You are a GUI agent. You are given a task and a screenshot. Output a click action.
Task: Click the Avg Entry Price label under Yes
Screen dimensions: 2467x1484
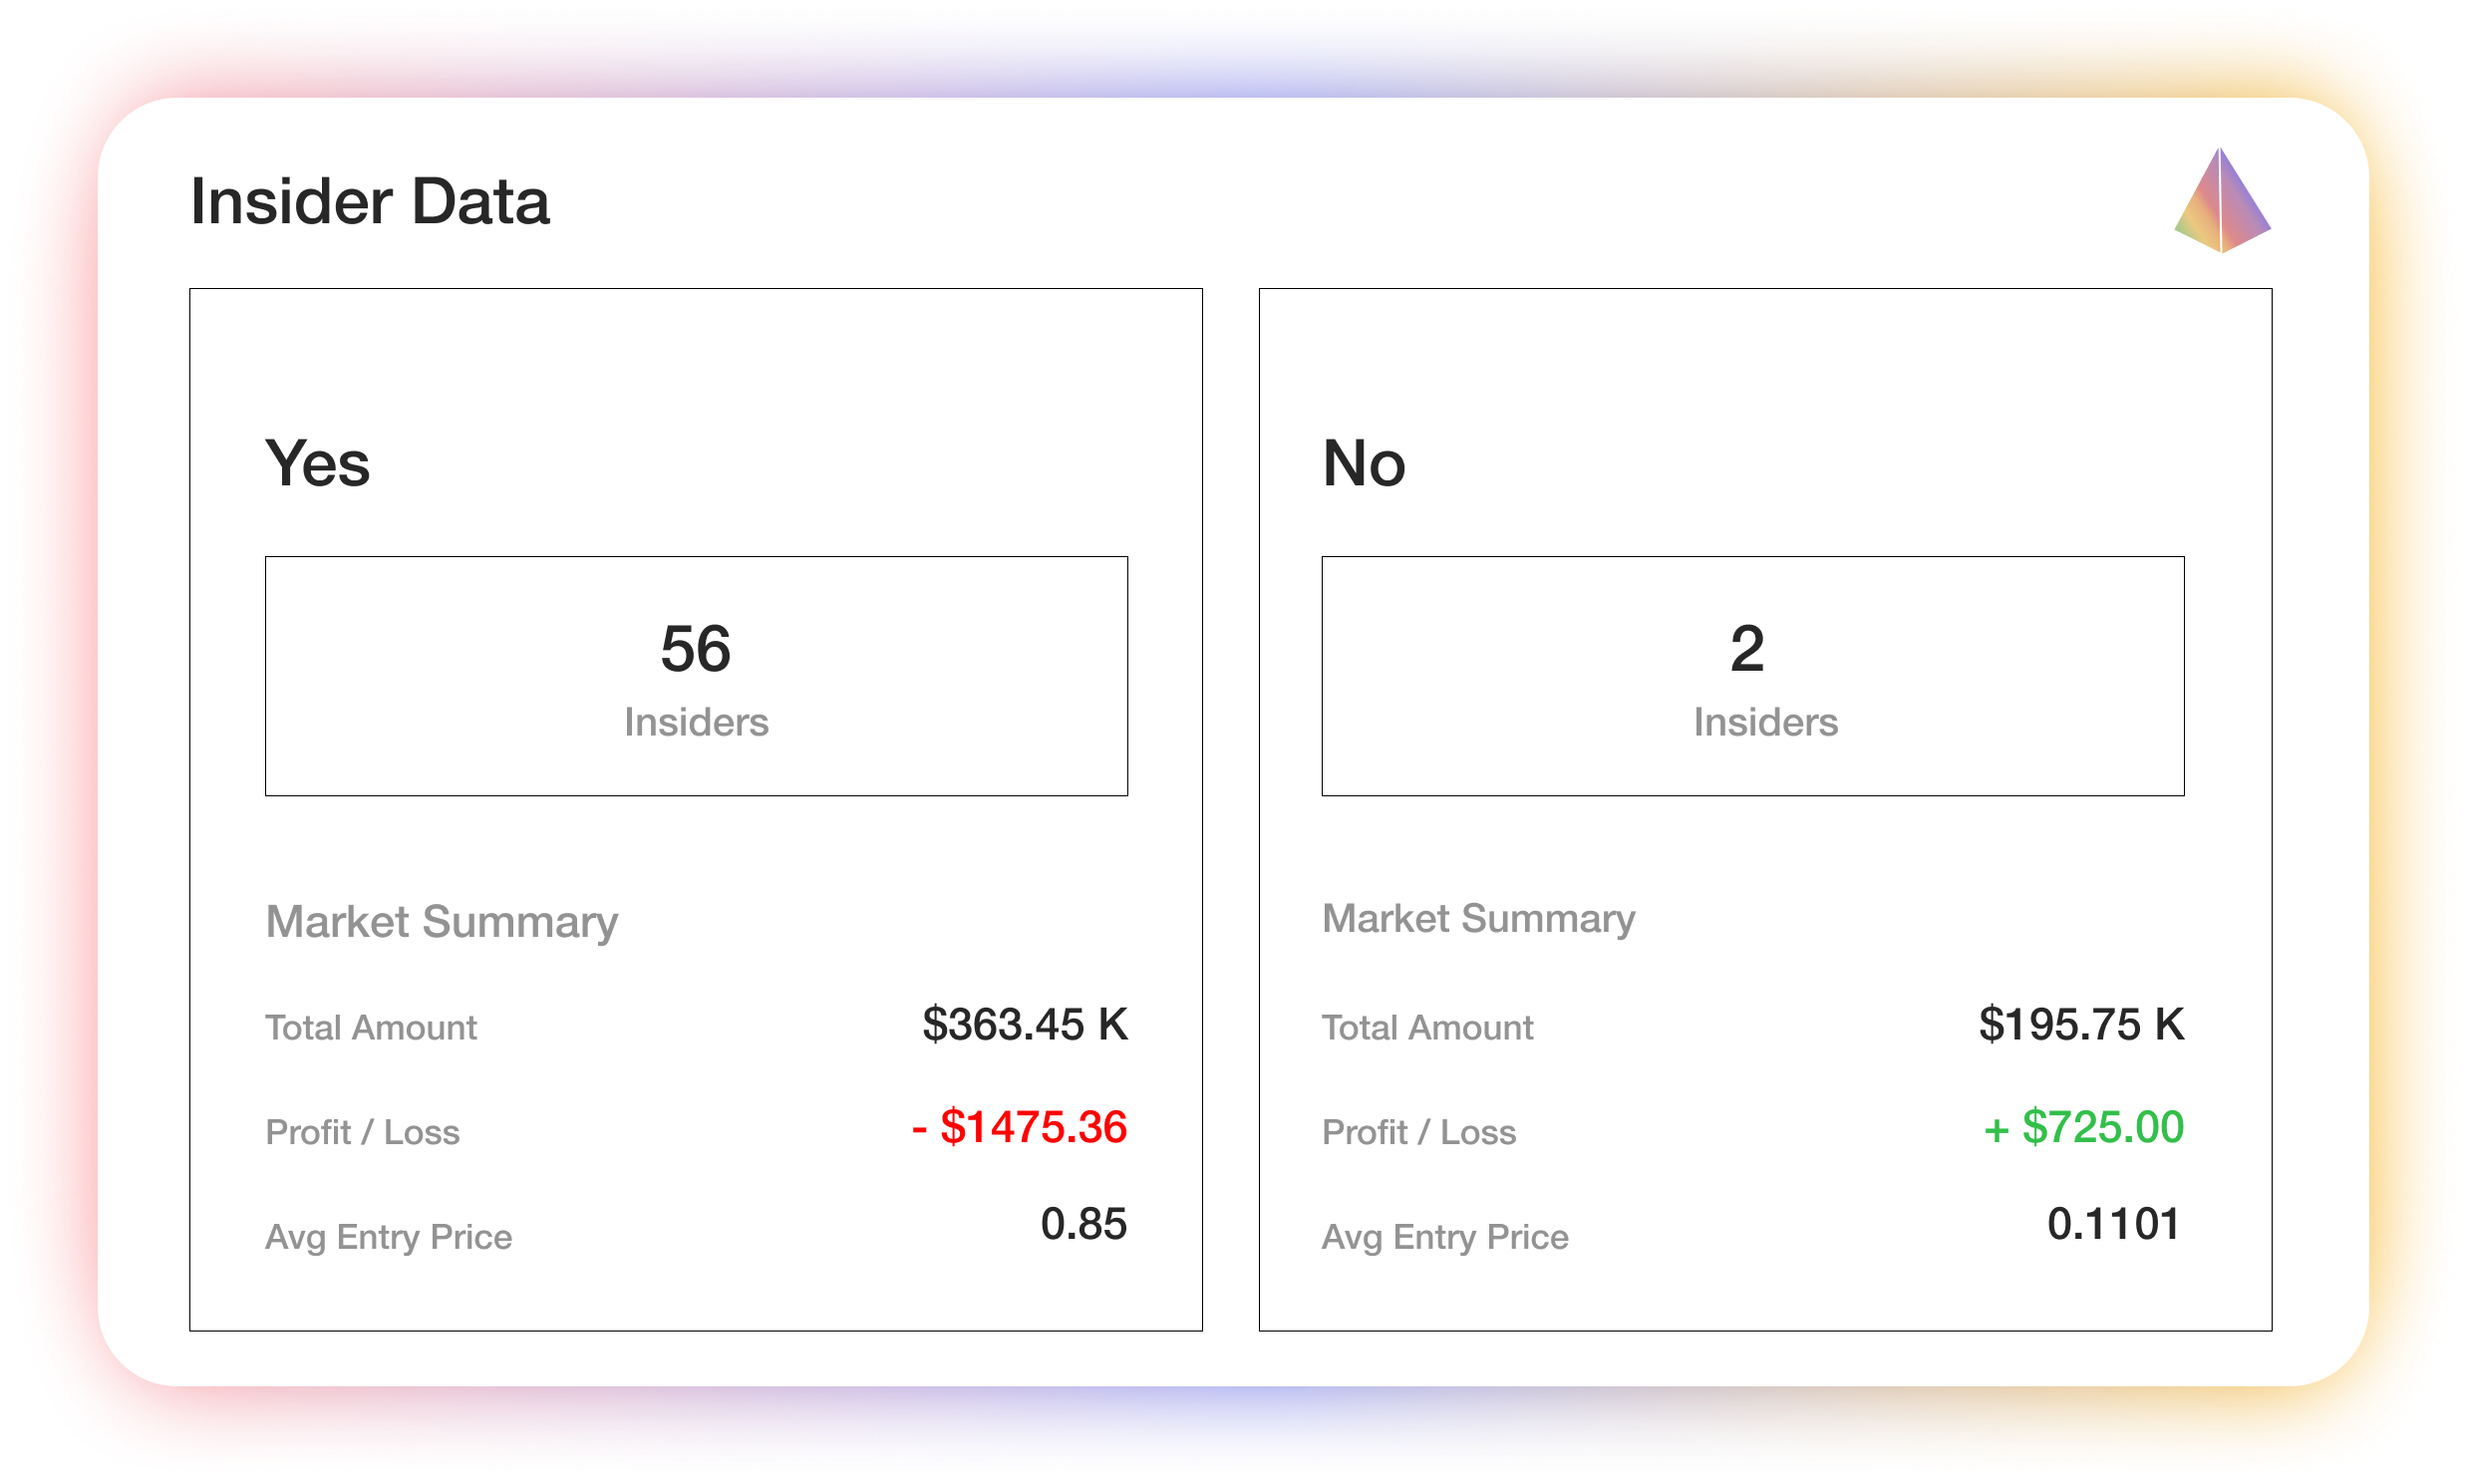pos(389,1236)
